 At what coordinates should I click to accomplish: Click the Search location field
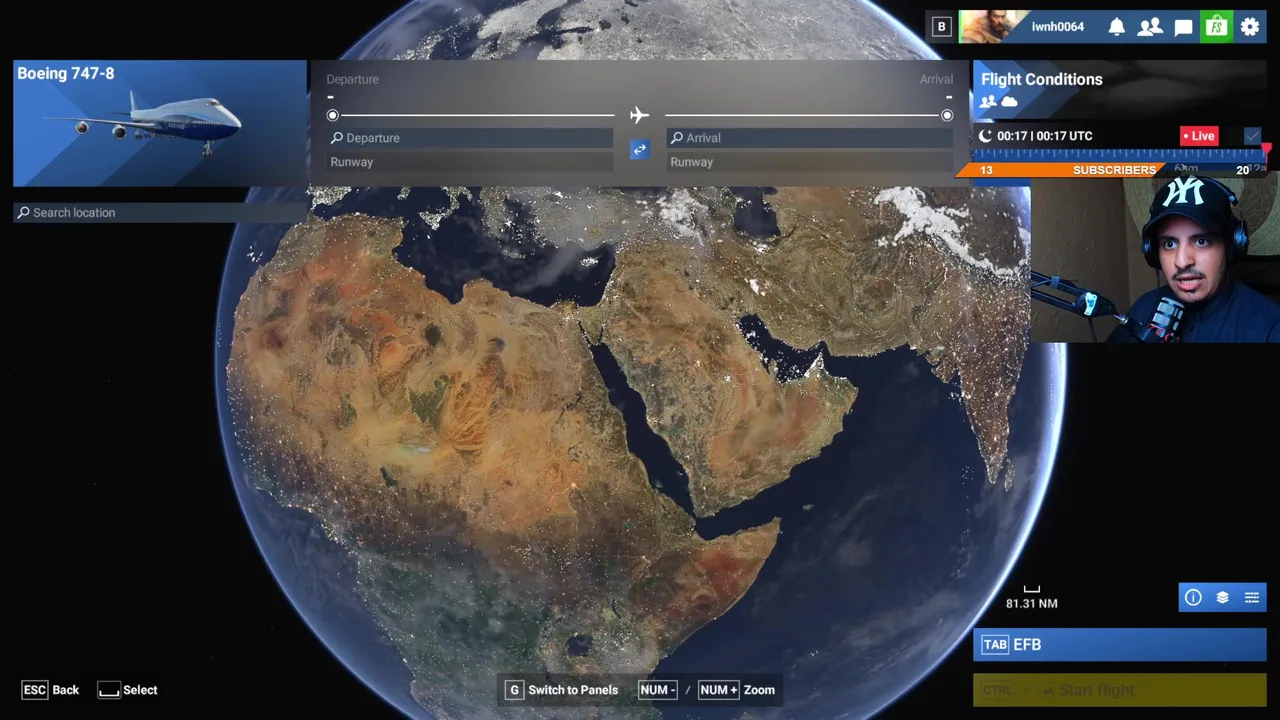(x=160, y=212)
